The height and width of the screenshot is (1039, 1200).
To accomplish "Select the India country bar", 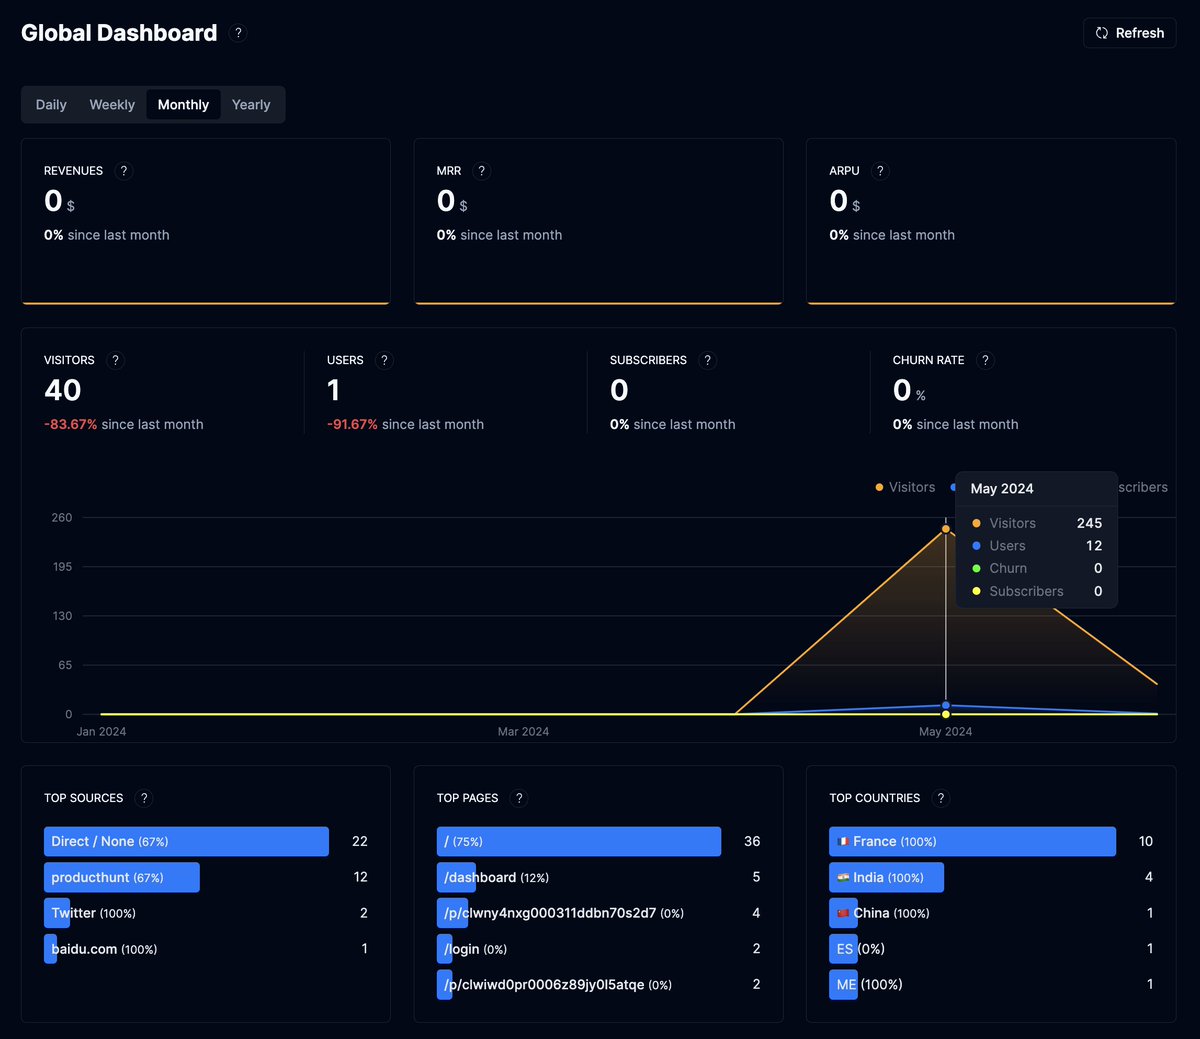I will [886, 877].
